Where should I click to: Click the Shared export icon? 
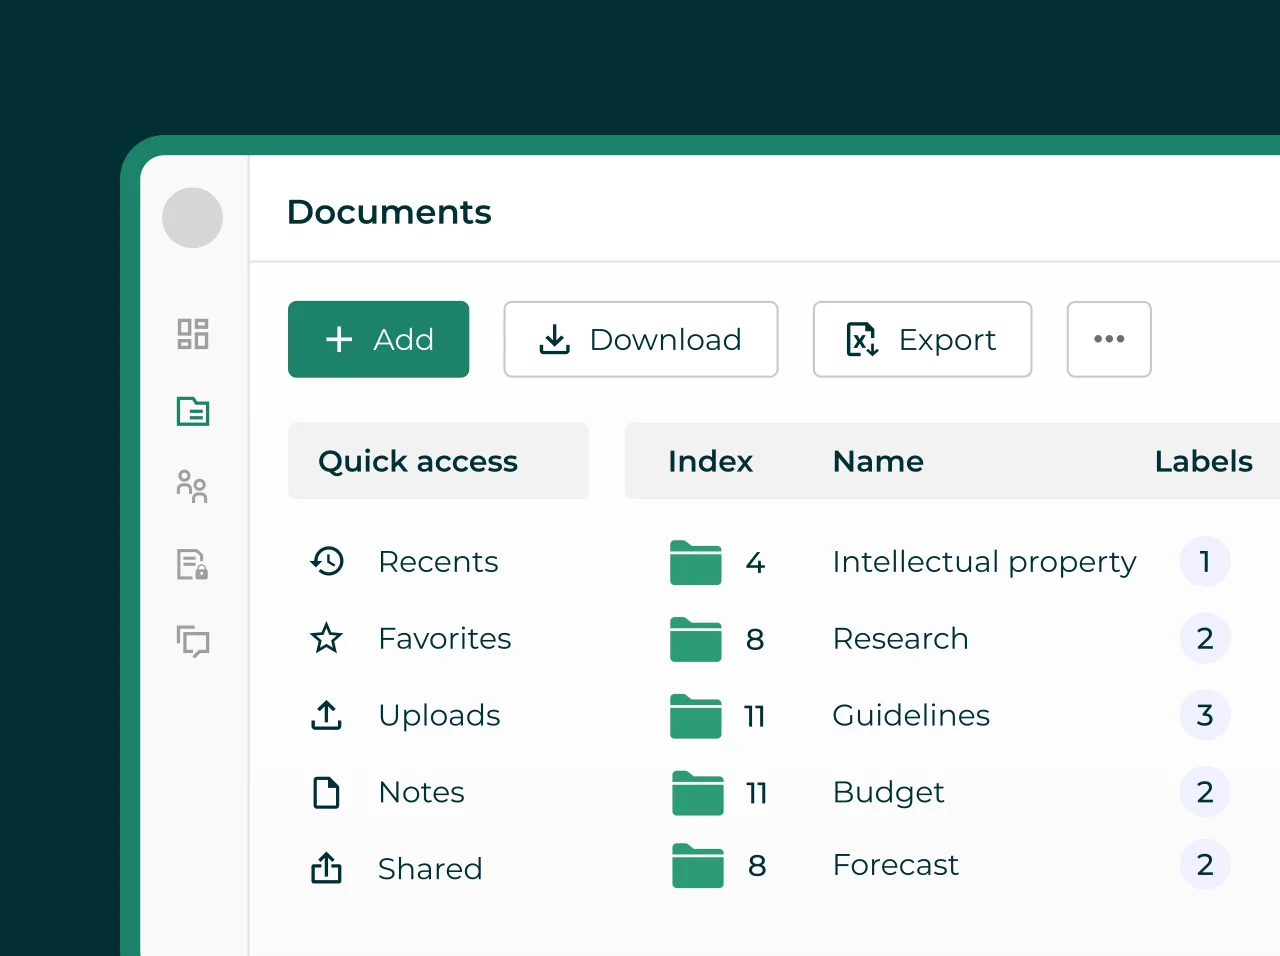point(326,868)
